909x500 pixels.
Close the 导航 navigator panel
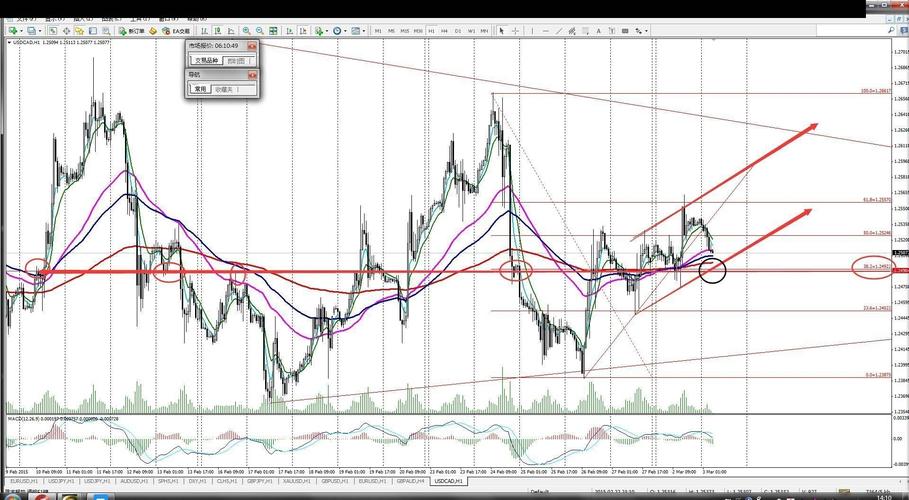(252, 74)
